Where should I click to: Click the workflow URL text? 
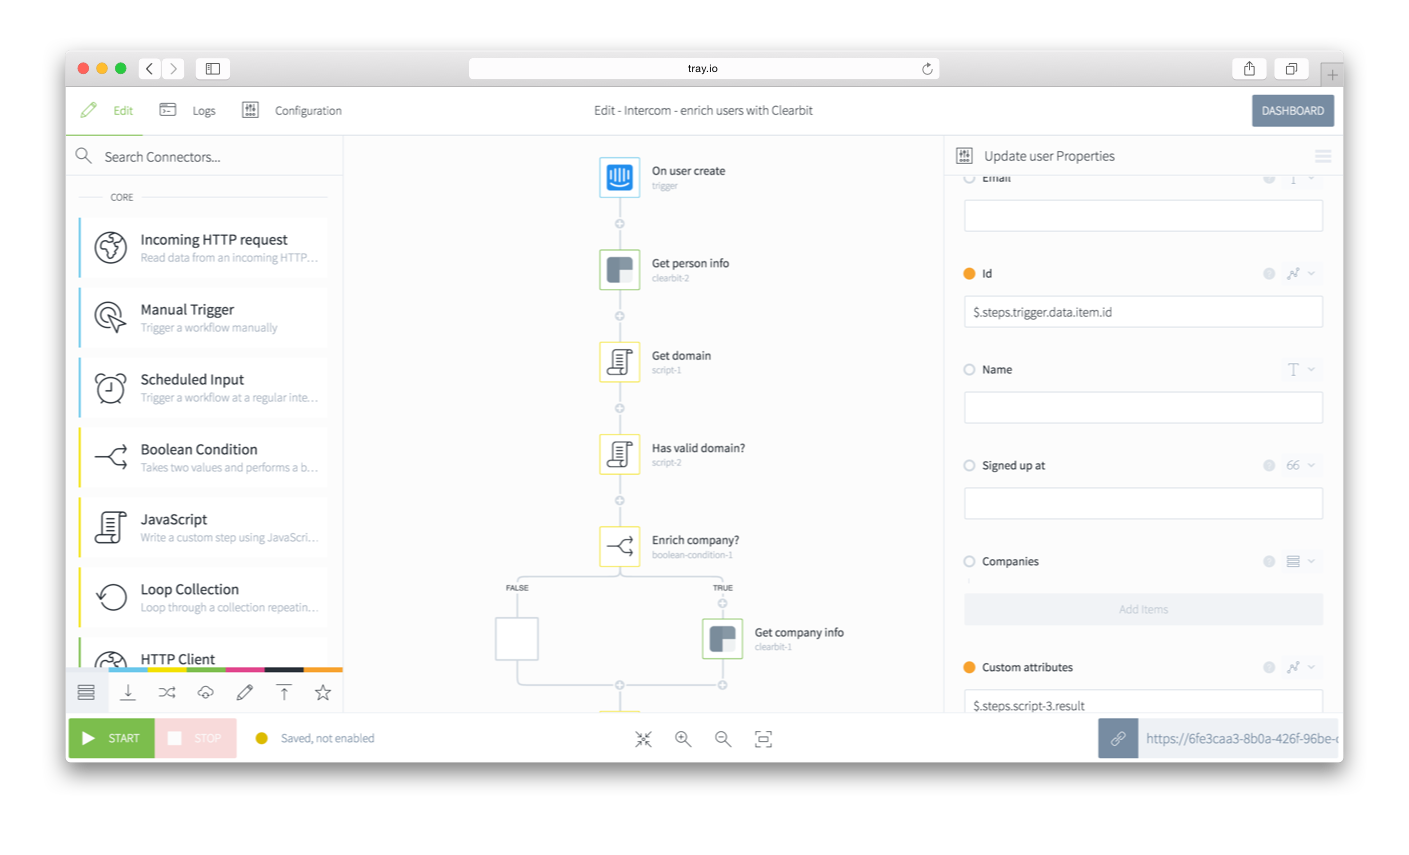click(1241, 738)
